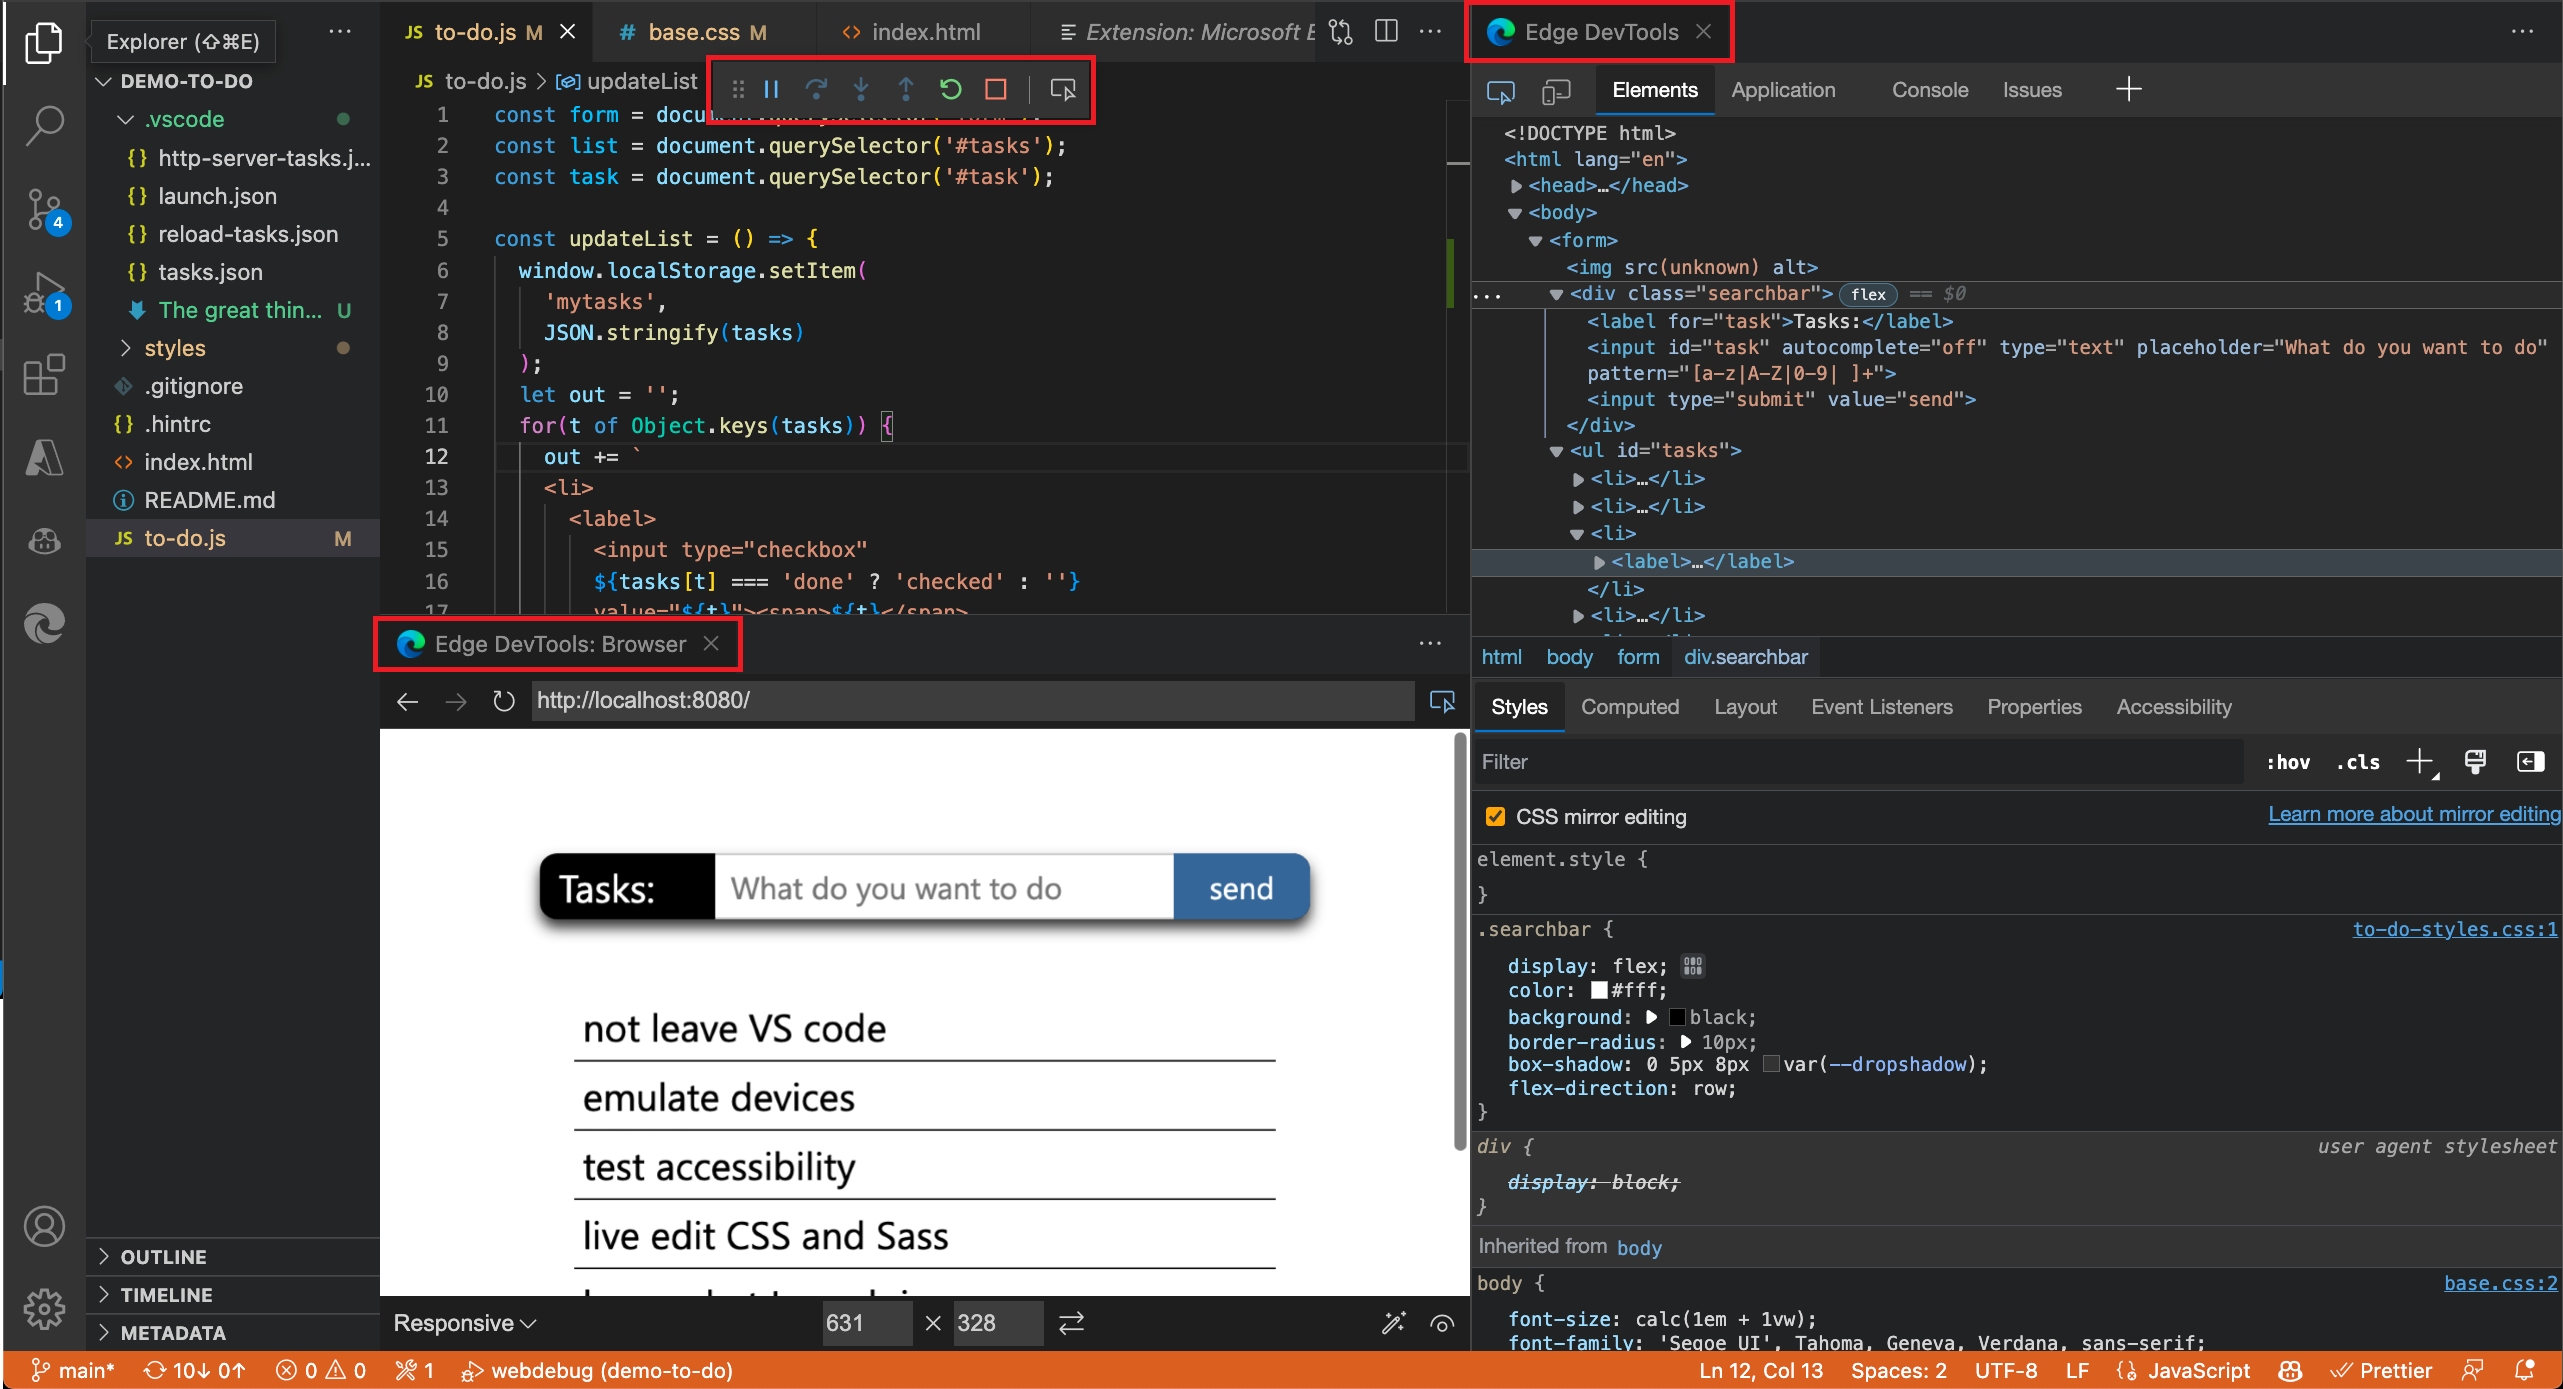Click the Edge DevTools screencast icon
The width and height of the screenshot is (2563, 1389).
click(1498, 89)
